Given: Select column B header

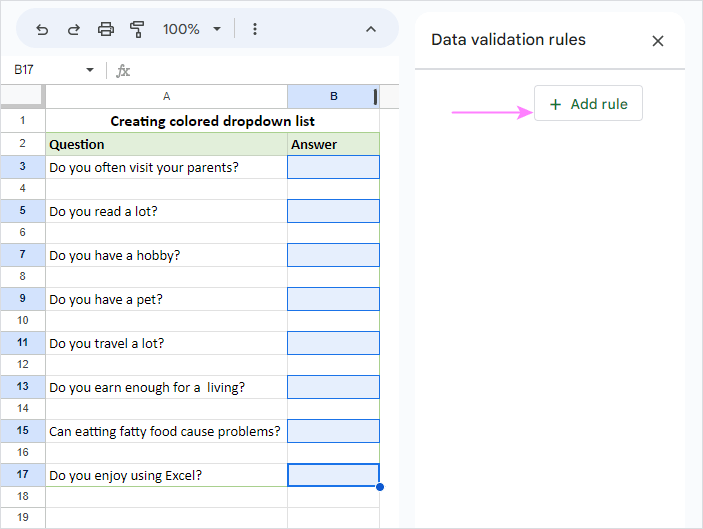Looking at the screenshot, I should coord(334,96).
